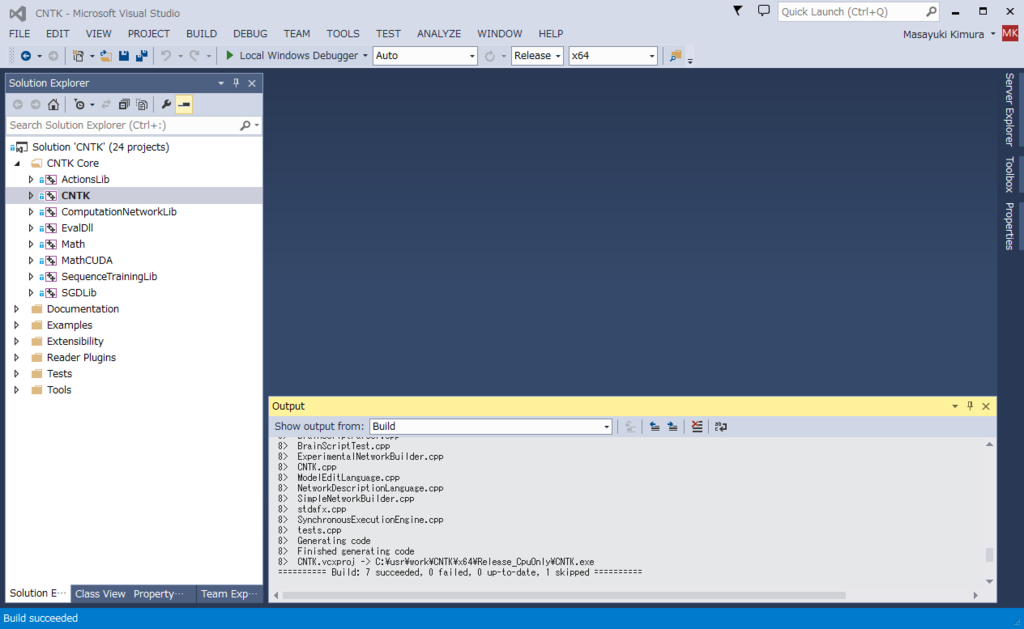Expand the Documentation folder
The image size is (1024, 629).
pyautogui.click(x=17, y=309)
